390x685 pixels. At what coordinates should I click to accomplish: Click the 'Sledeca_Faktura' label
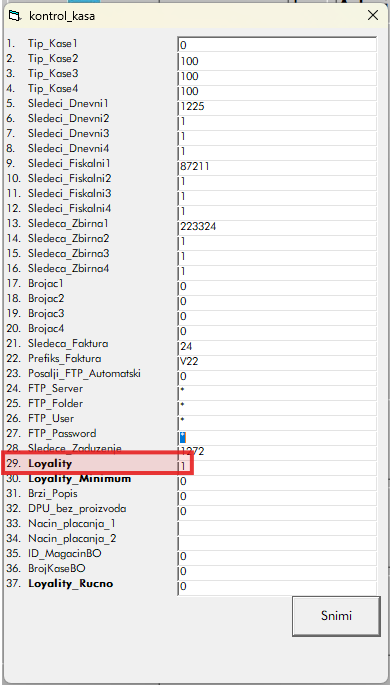tap(68, 344)
